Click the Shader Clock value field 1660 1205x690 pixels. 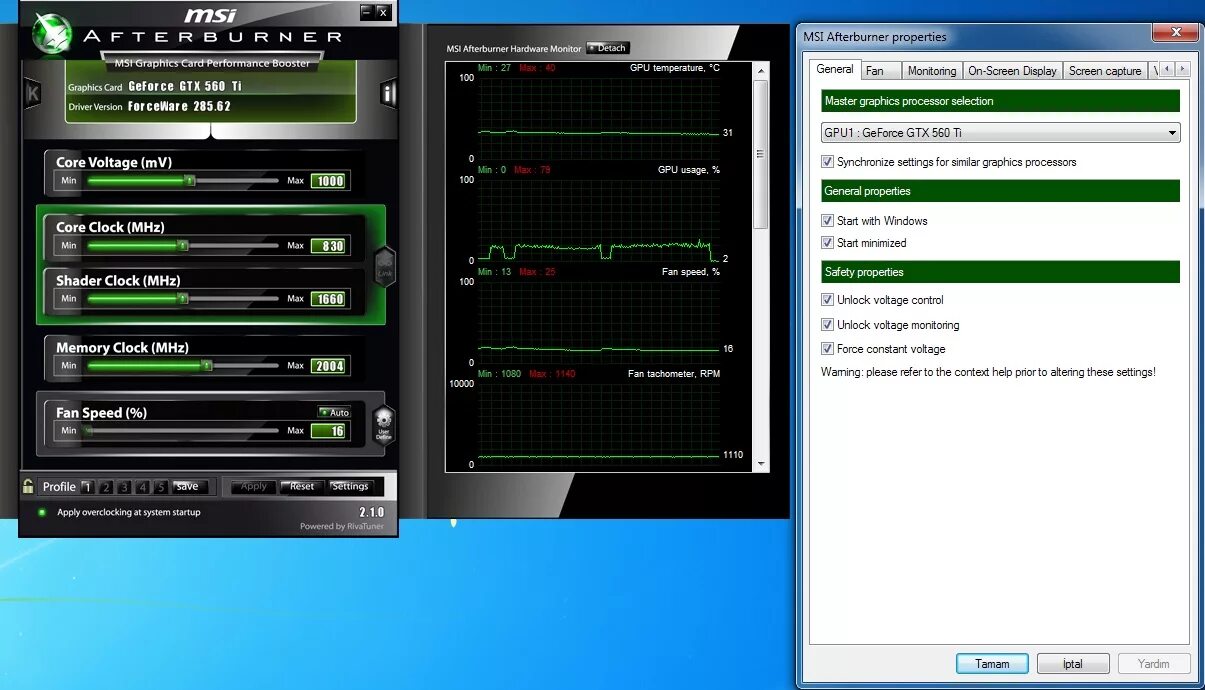(328, 299)
